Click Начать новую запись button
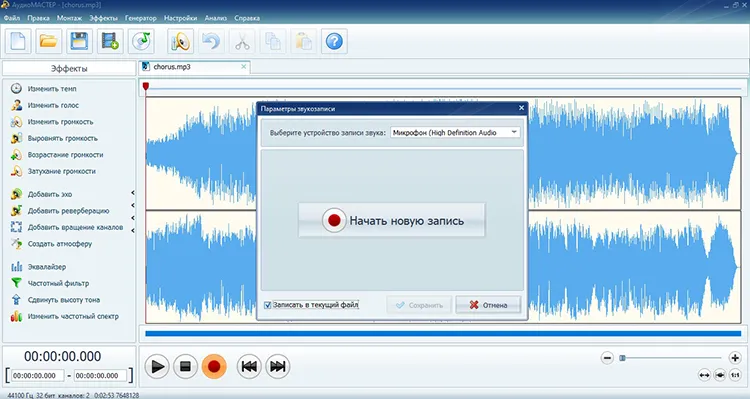This screenshot has height=399, width=750. (392, 221)
